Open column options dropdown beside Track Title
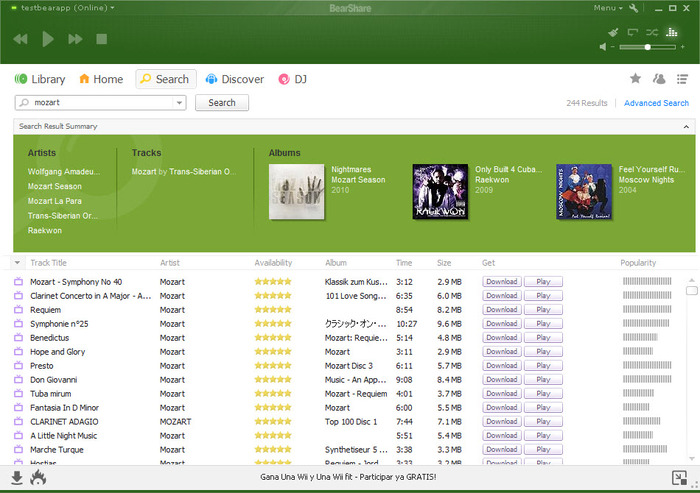 tap(17, 263)
